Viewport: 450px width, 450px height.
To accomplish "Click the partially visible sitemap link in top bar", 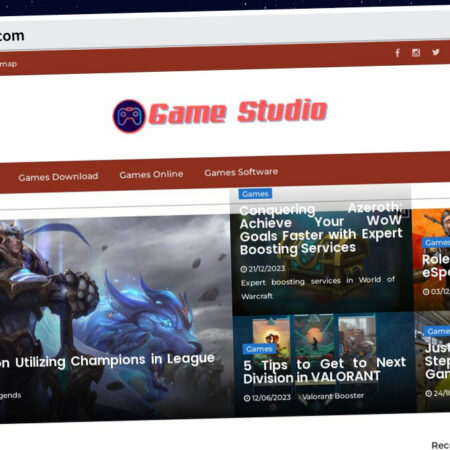I will (x=8, y=64).
